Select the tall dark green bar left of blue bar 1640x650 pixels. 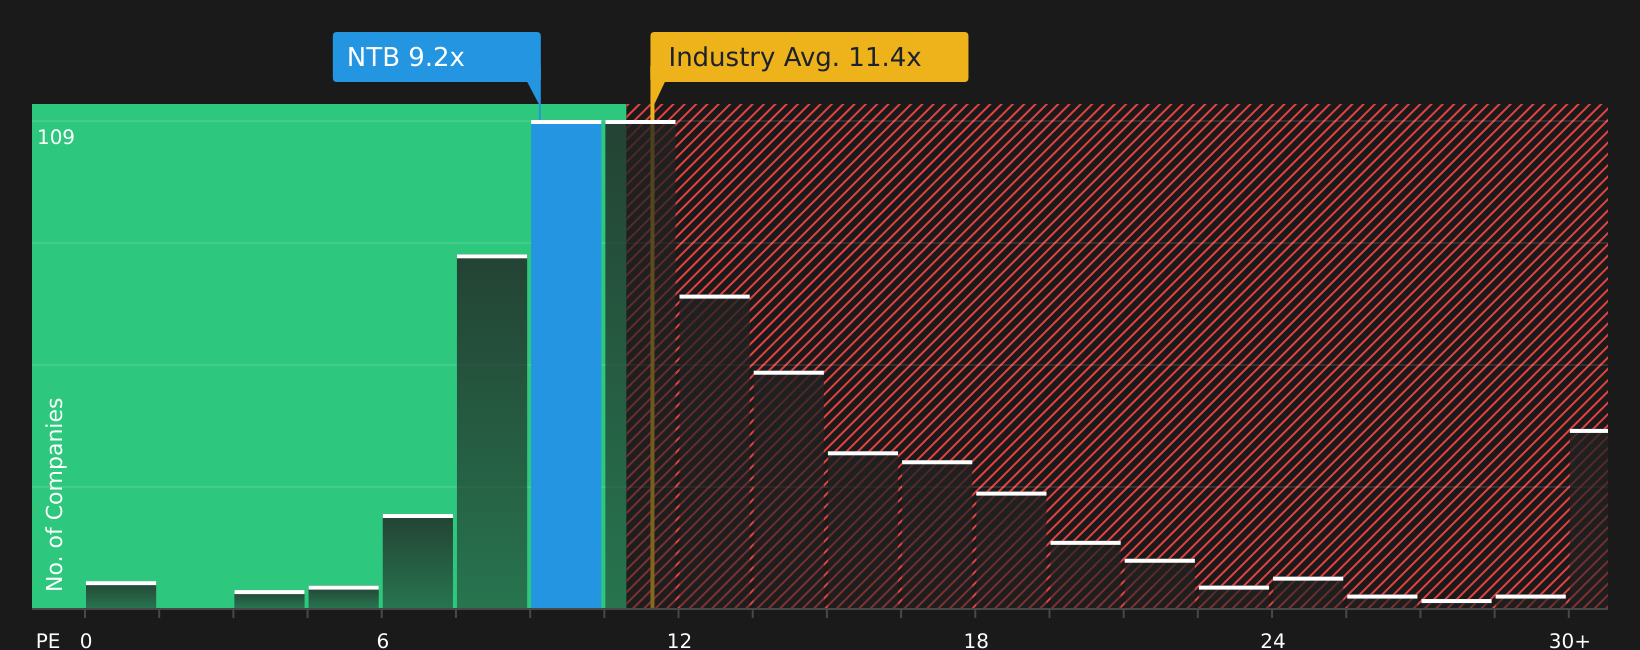[x=492, y=431]
